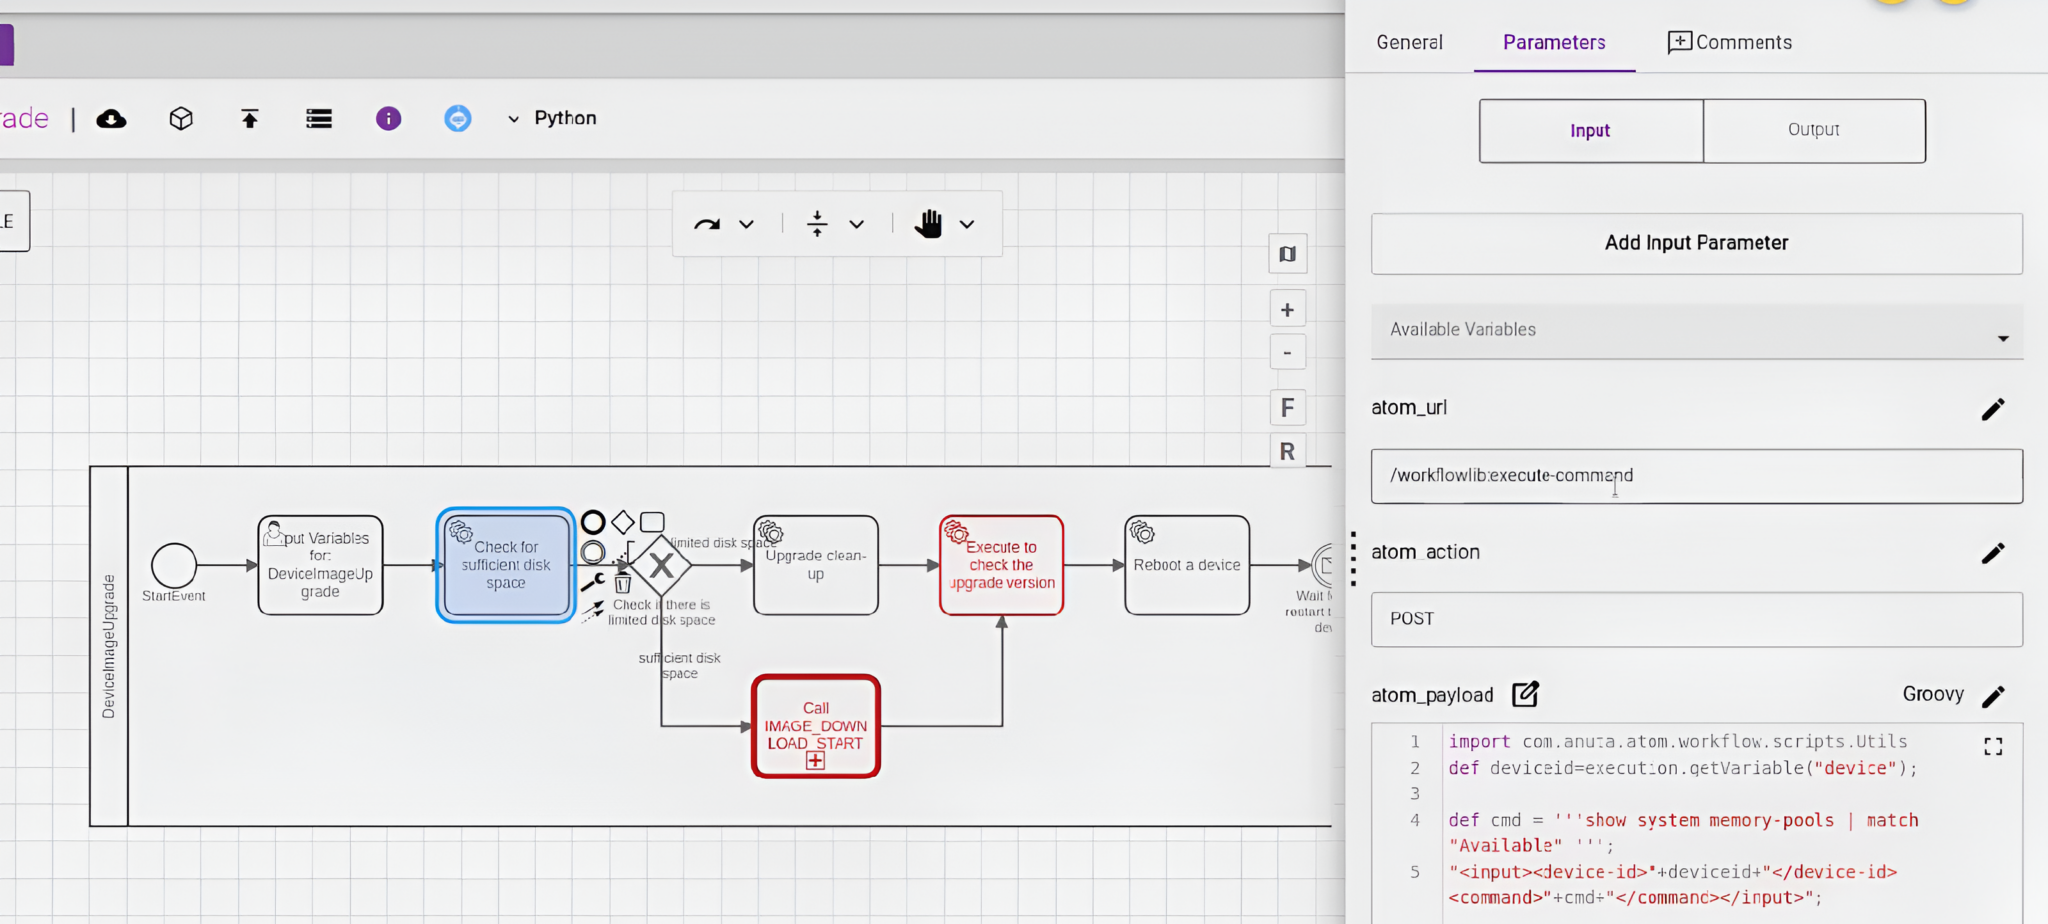Select the Input toggle tab

point(1591,131)
